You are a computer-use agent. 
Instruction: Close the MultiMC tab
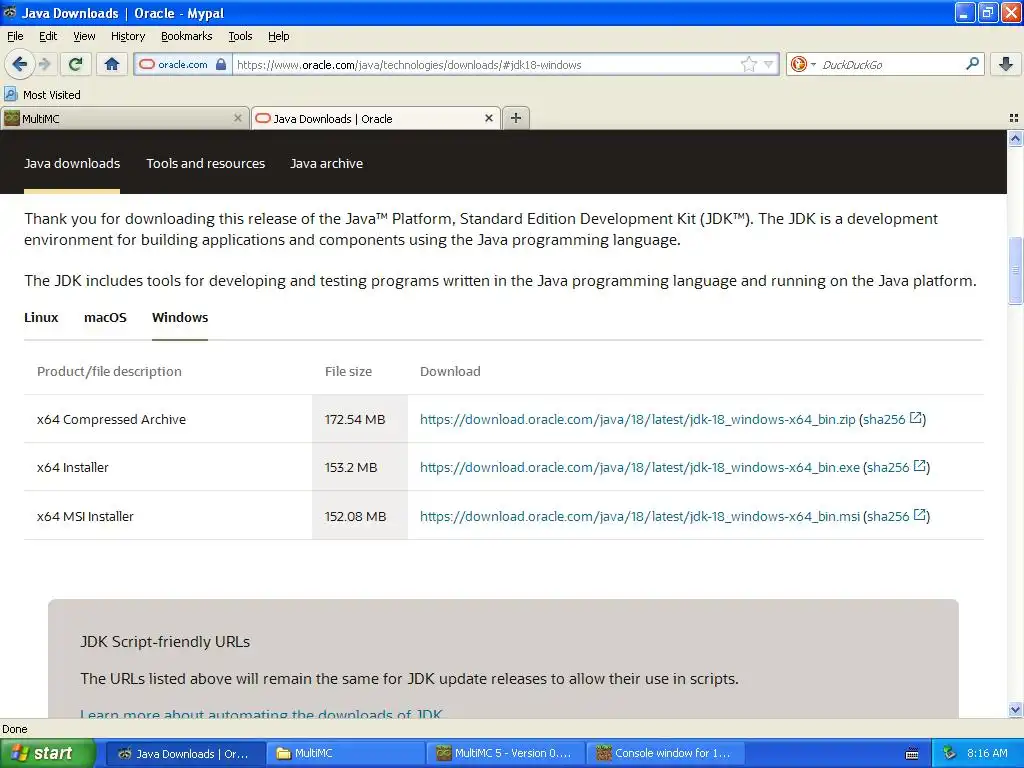(238, 118)
